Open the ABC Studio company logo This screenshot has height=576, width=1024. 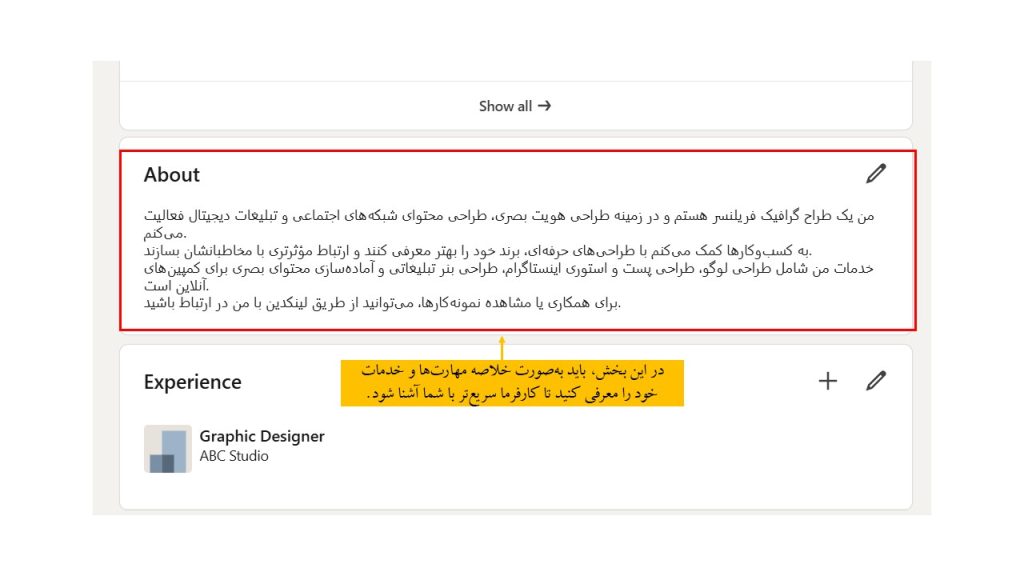click(x=168, y=449)
